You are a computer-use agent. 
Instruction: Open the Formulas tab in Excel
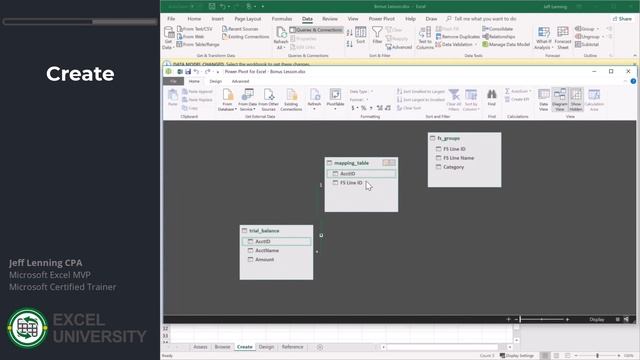click(x=282, y=19)
